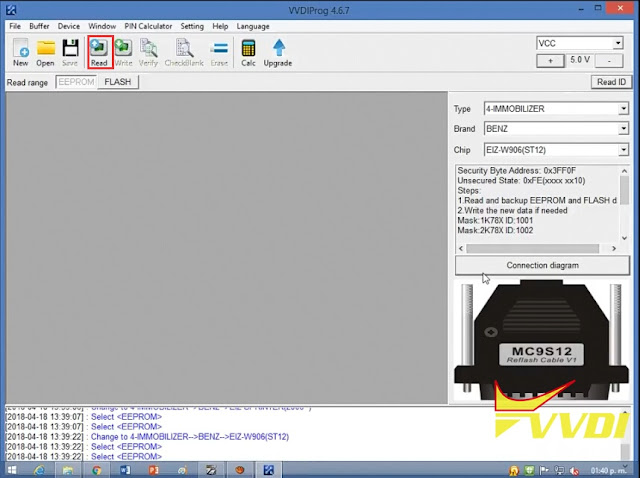640x478 pixels.
Task: Open File Explorer from taskbar
Action: tap(68, 470)
